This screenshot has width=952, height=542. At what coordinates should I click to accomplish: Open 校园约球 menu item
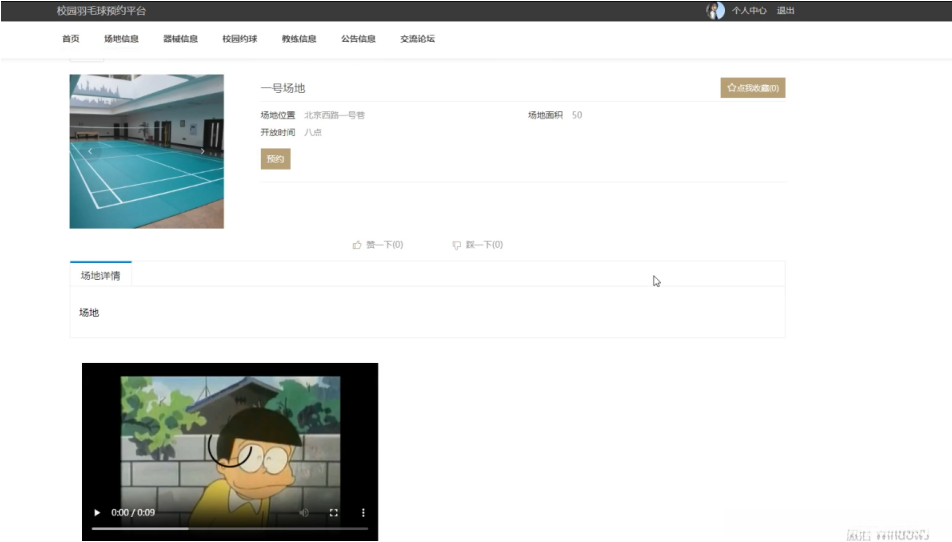(240, 38)
